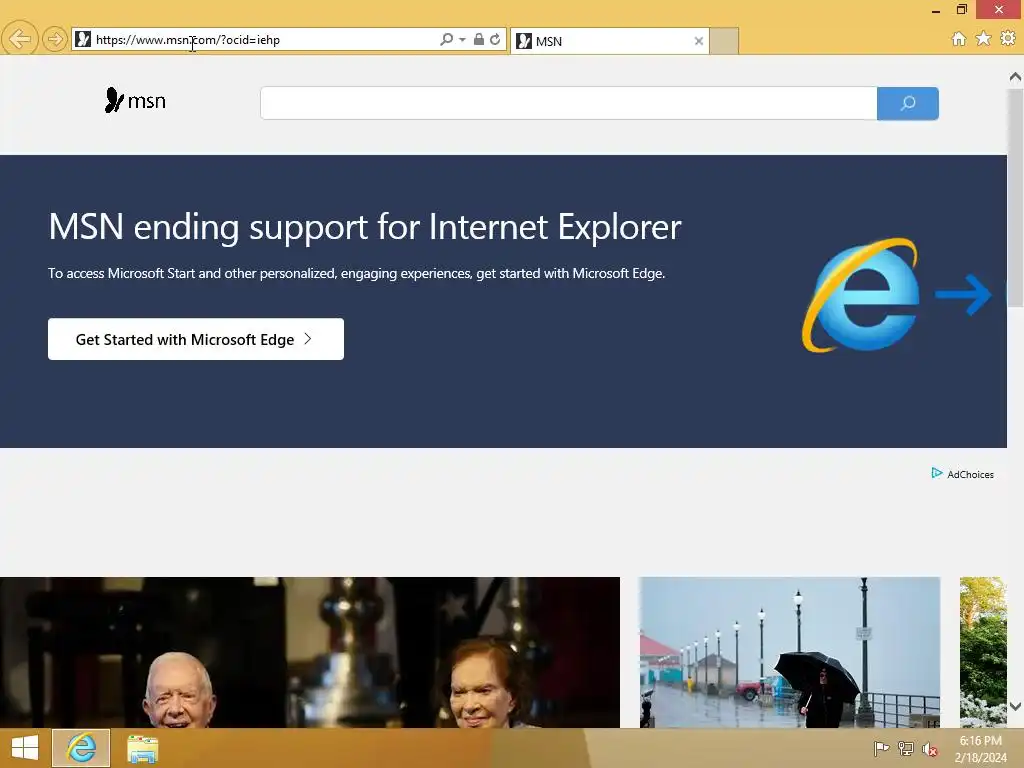Click the network status tray icon
This screenshot has height=768, width=1024.
pyautogui.click(x=906, y=748)
